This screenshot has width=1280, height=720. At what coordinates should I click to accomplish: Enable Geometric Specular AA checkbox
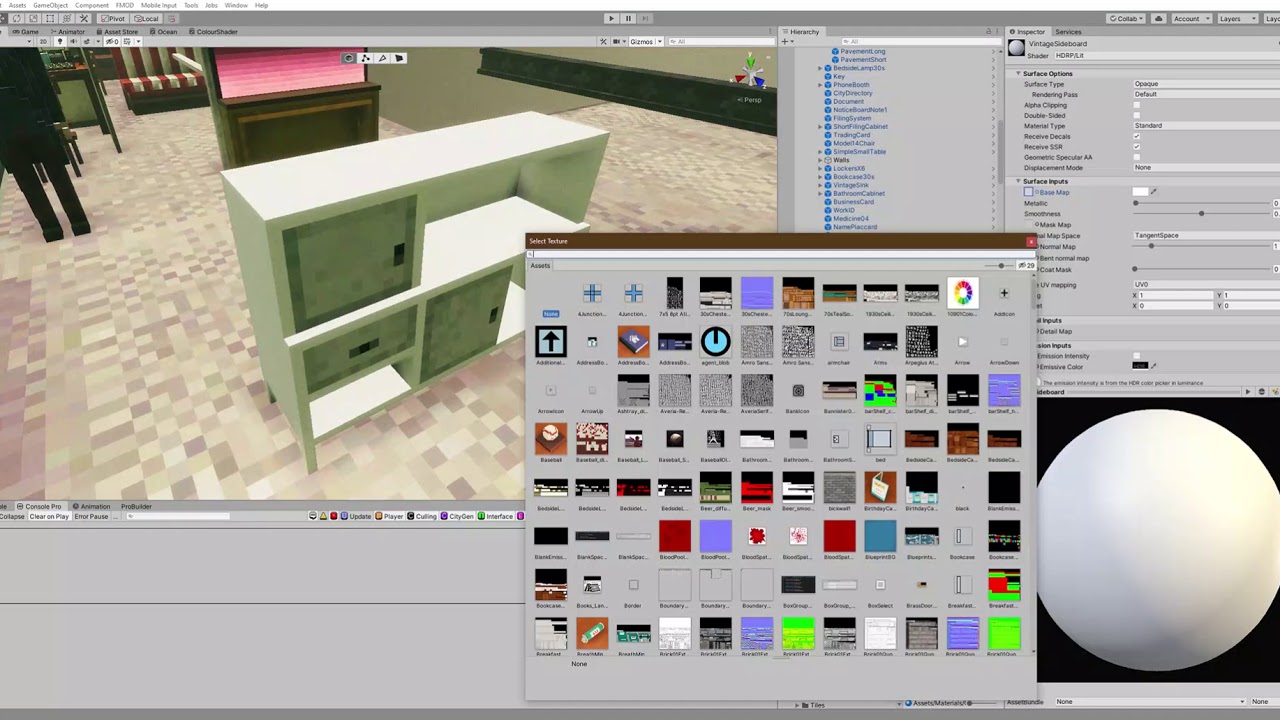1137,157
